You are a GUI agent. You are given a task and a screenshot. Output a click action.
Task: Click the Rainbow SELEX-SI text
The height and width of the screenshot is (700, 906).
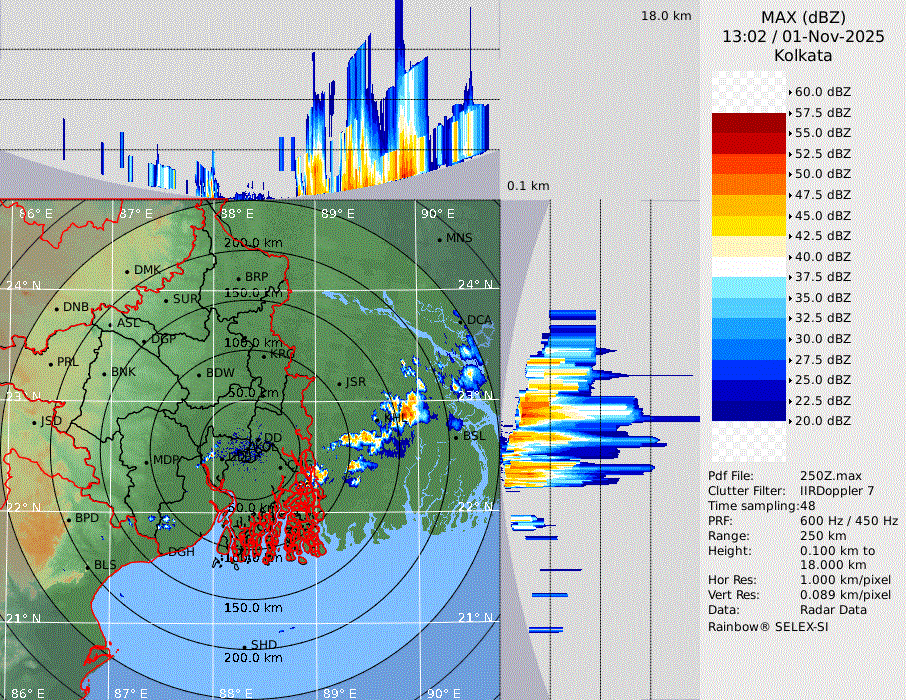(761, 627)
